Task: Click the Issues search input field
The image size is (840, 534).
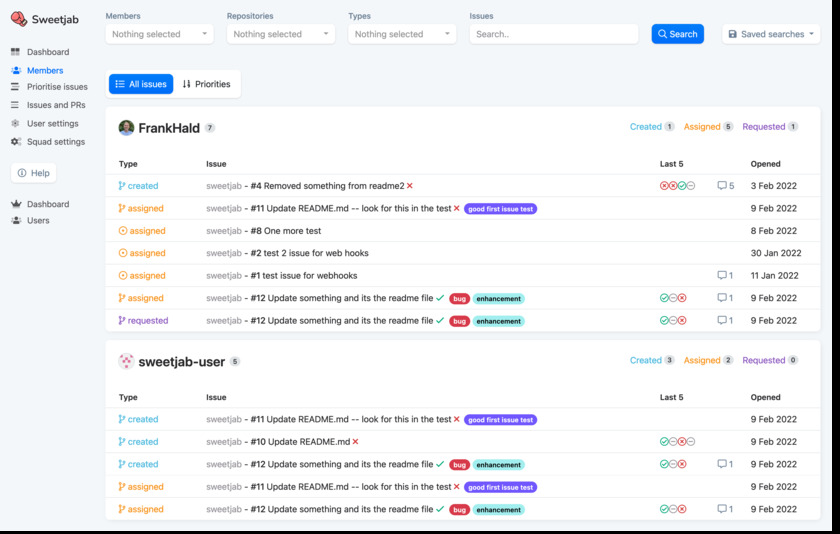Action: click(x=553, y=34)
